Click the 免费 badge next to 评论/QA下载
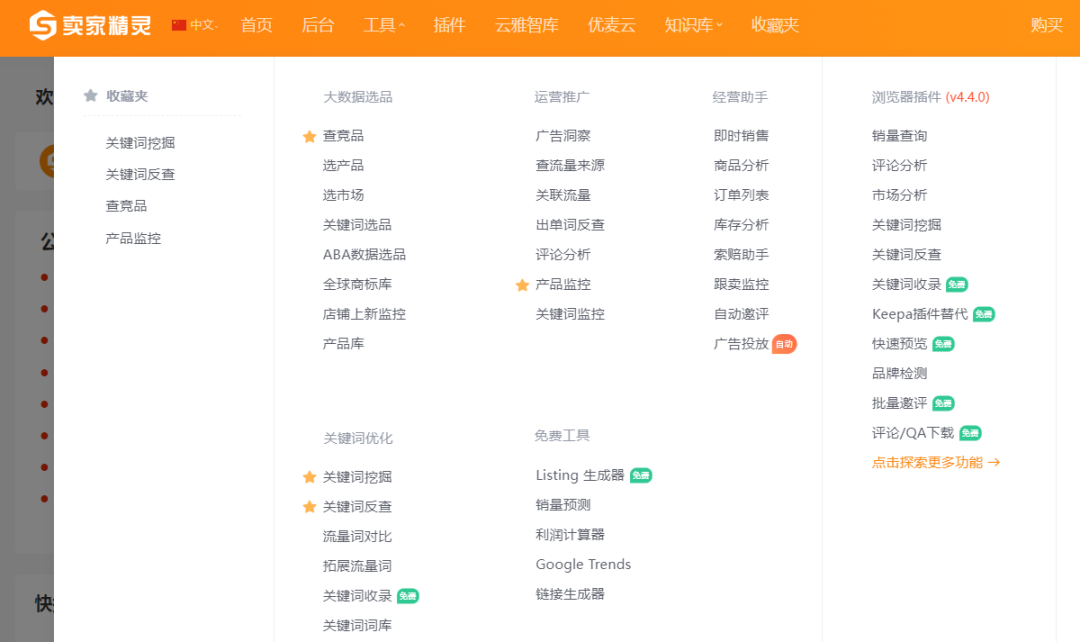Screen dimensions: 1080x642 click(x=970, y=433)
